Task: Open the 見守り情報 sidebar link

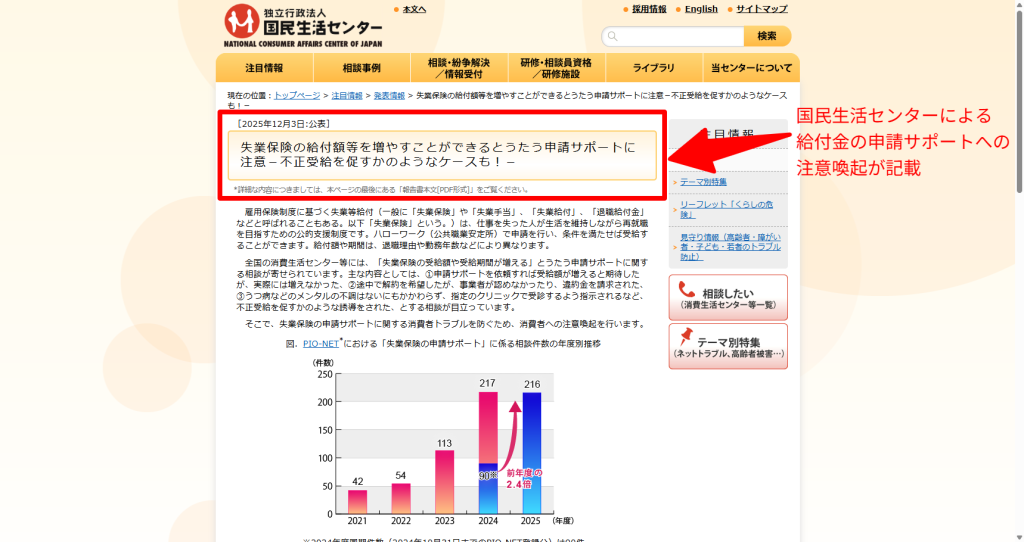Action: (x=730, y=247)
